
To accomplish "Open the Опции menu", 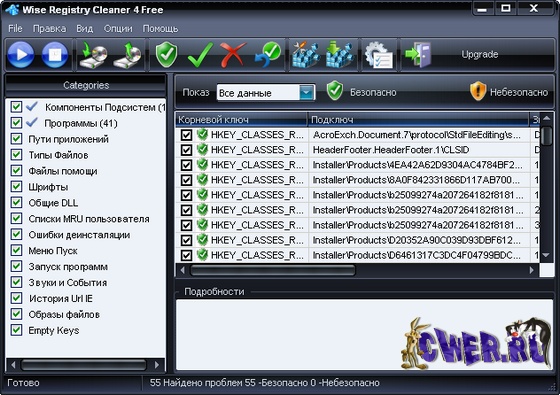I will click(x=118, y=29).
